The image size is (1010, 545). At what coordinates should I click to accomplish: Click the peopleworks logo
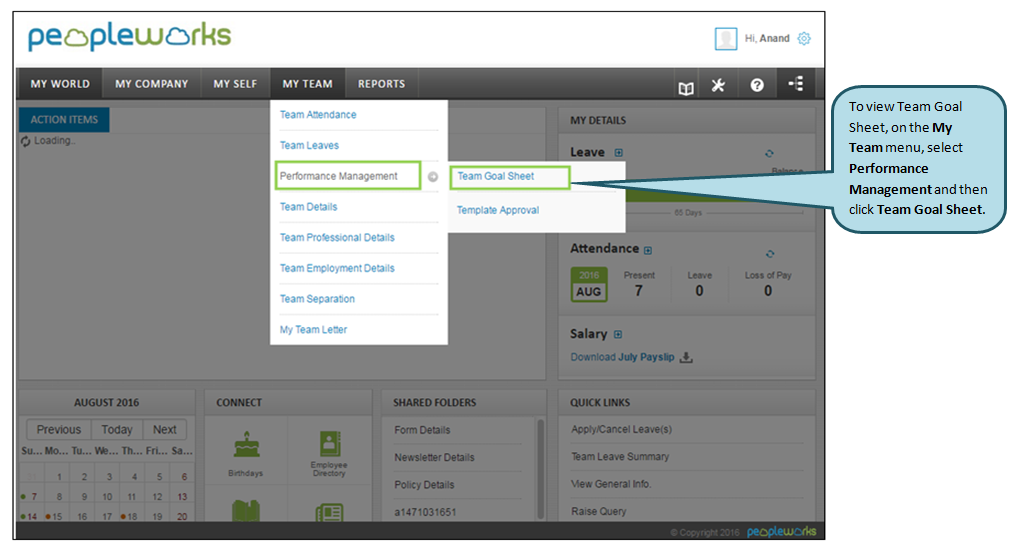click(x=129, y=37)
